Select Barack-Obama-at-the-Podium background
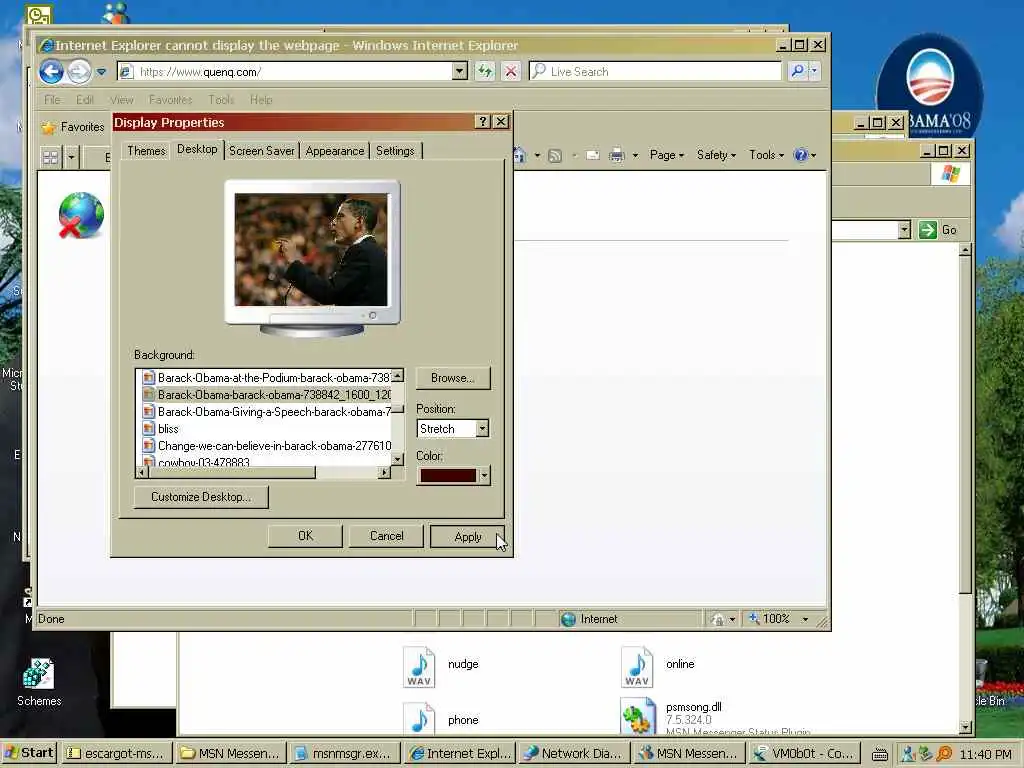Screen dimensions: 1024x768 (x=266, y=377)
